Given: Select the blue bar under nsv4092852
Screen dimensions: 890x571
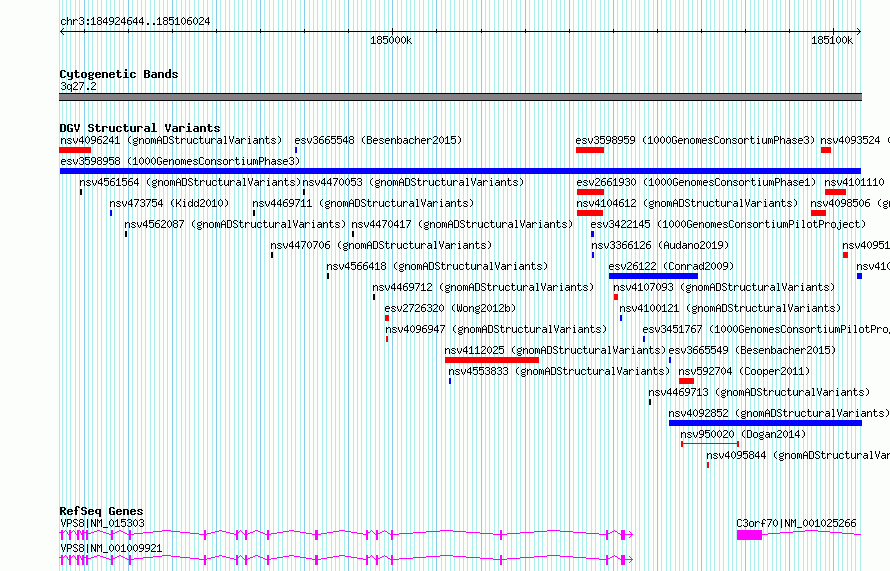Looking at the screenshot, I should pyautogui.click(x=765, y=423).
